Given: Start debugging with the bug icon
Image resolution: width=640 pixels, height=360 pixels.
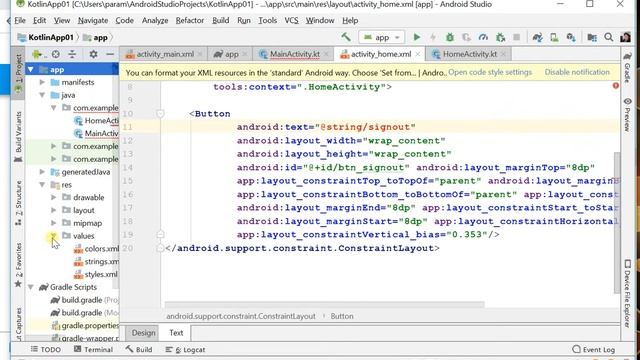Looking at the screenshot, I should [x=450, y=37].
